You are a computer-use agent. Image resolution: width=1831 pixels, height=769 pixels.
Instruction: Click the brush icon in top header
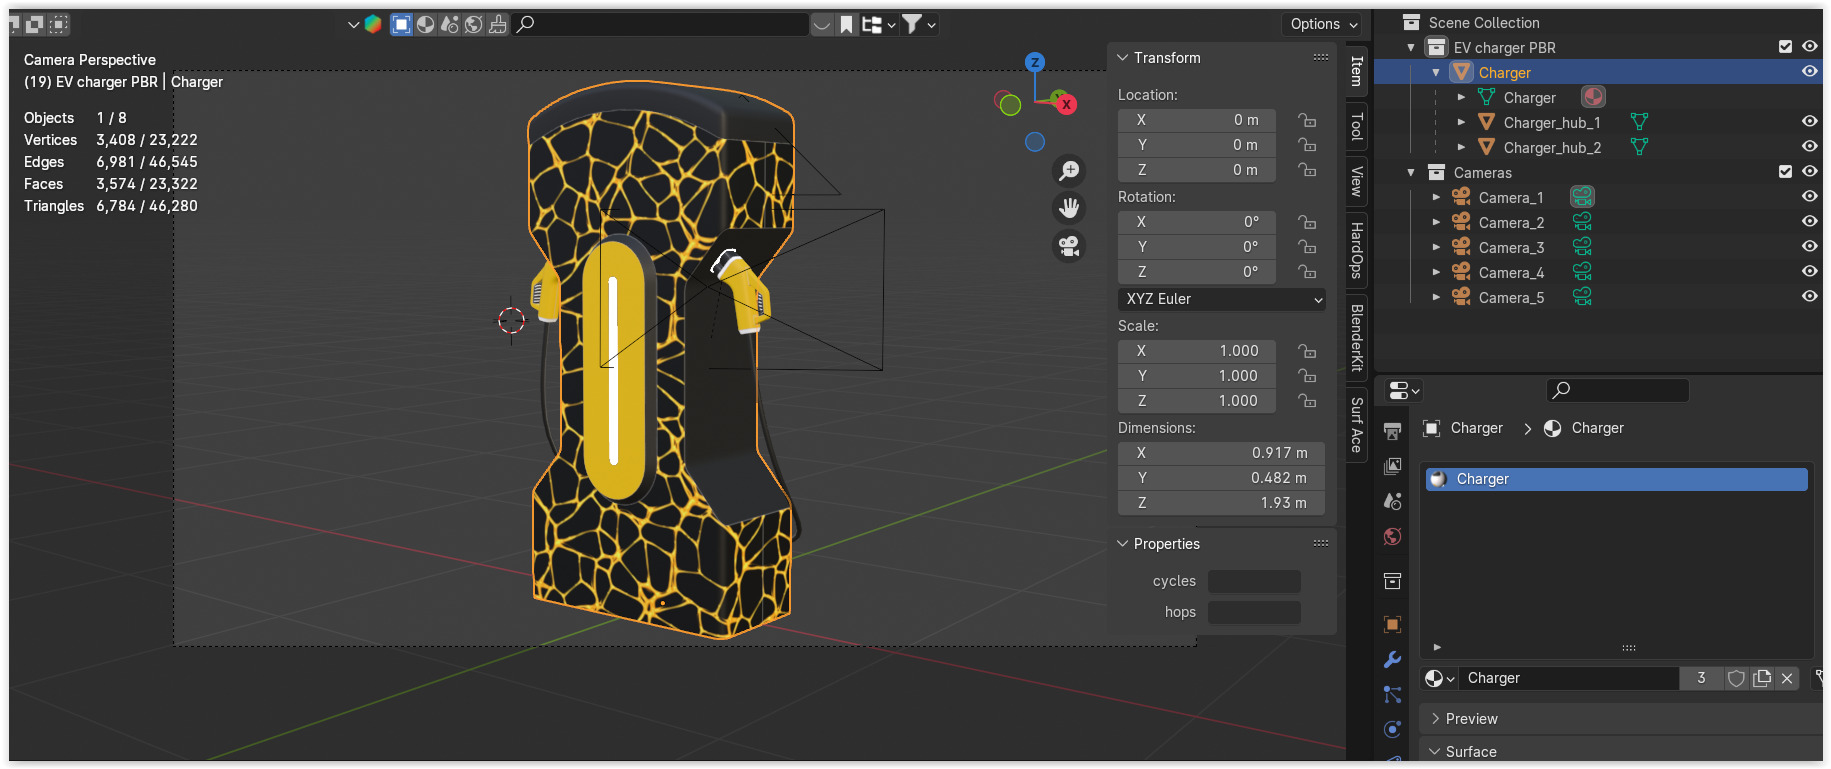point(497,24)
